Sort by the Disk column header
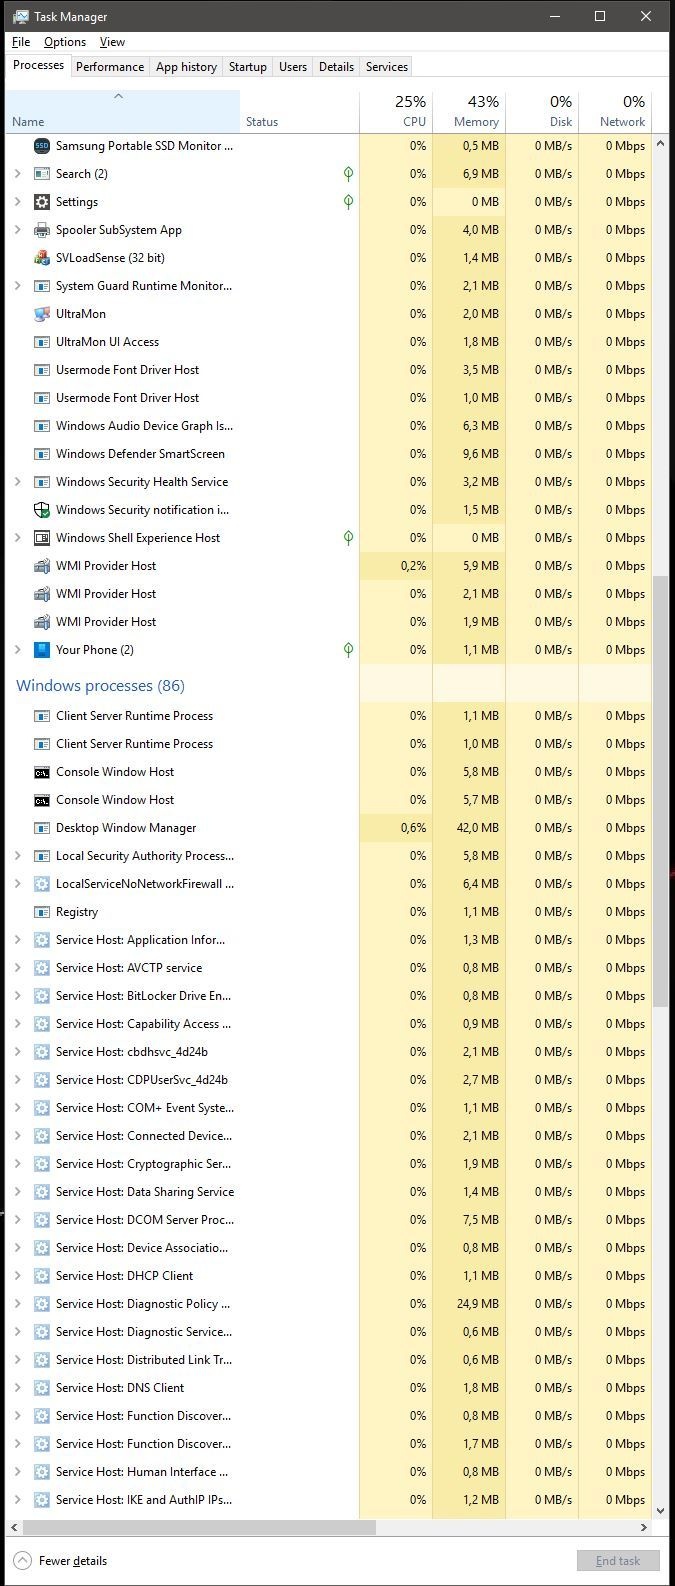 point(542,112)
